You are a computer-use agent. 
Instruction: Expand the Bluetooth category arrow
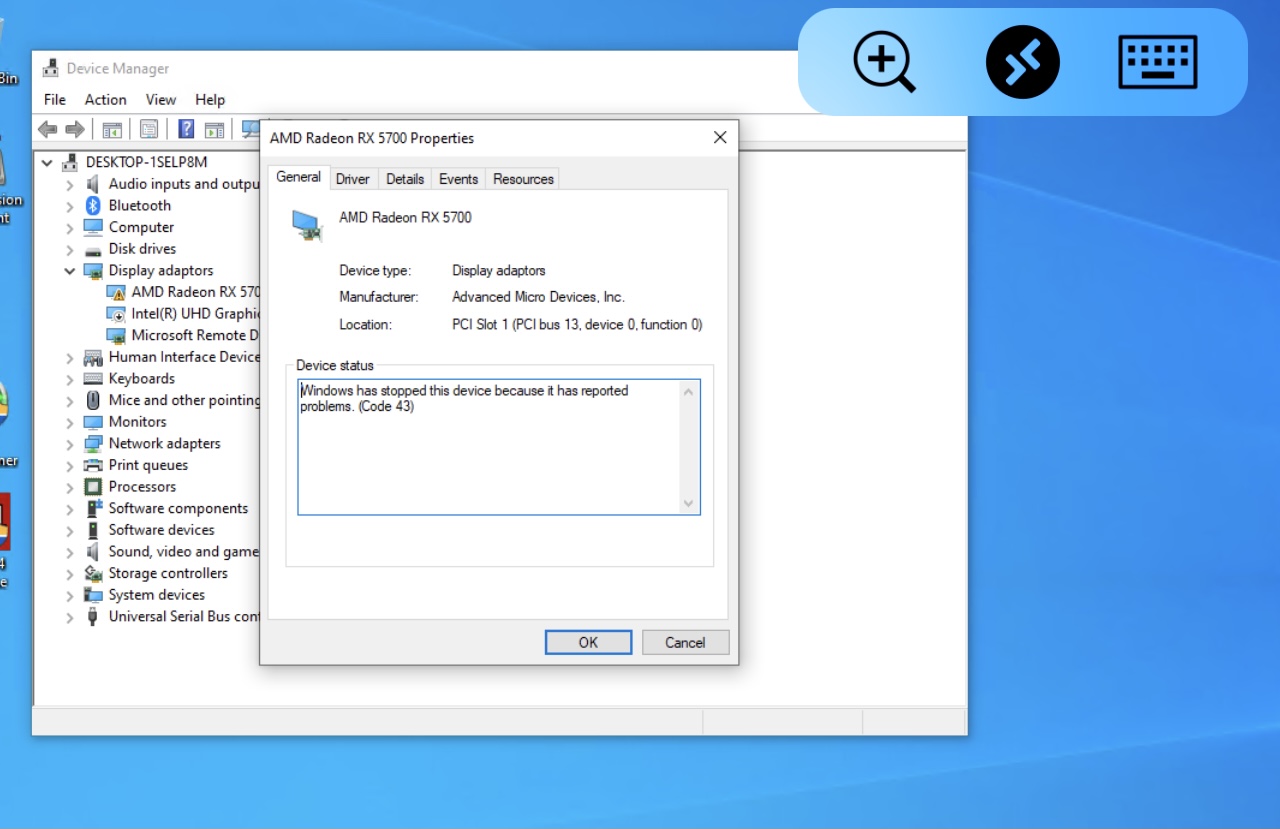coord(69,206)
